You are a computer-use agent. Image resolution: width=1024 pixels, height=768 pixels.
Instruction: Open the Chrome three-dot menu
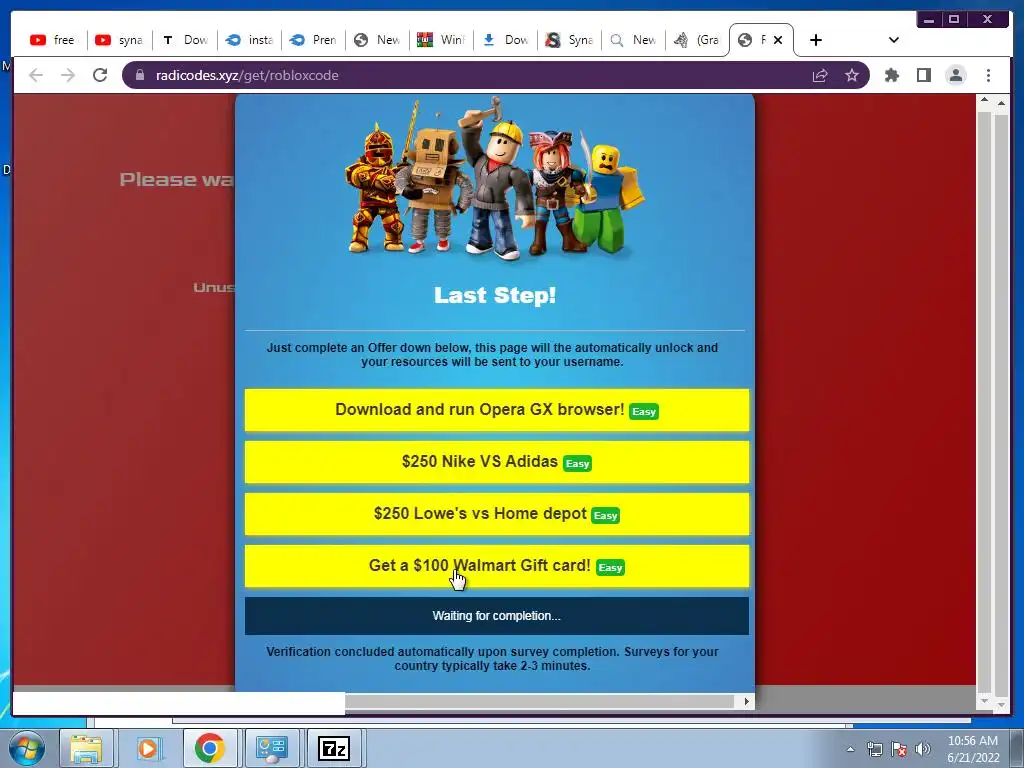988,75
